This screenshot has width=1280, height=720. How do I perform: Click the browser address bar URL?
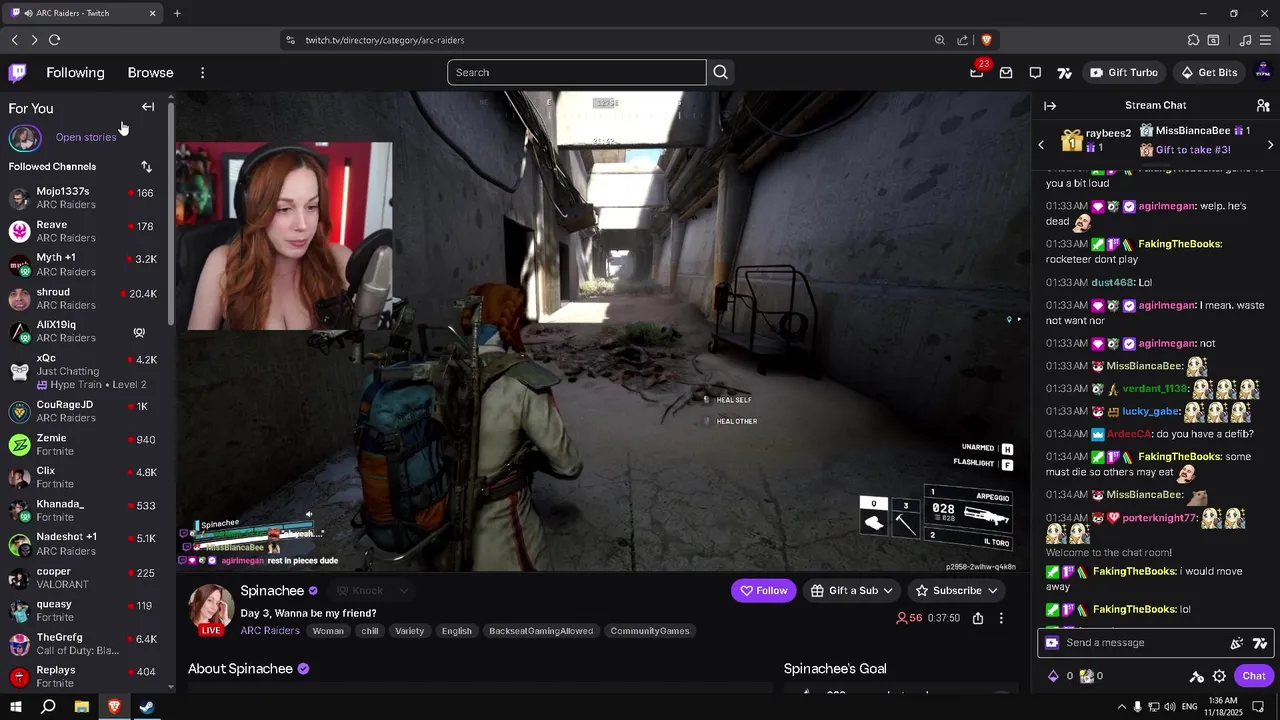click(385, 40)
